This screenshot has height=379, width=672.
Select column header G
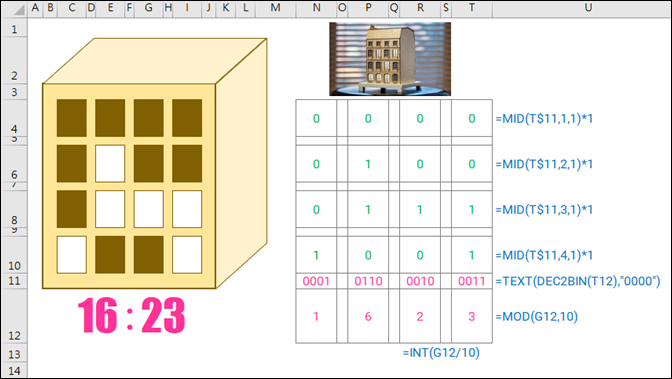tap(149, 8)
